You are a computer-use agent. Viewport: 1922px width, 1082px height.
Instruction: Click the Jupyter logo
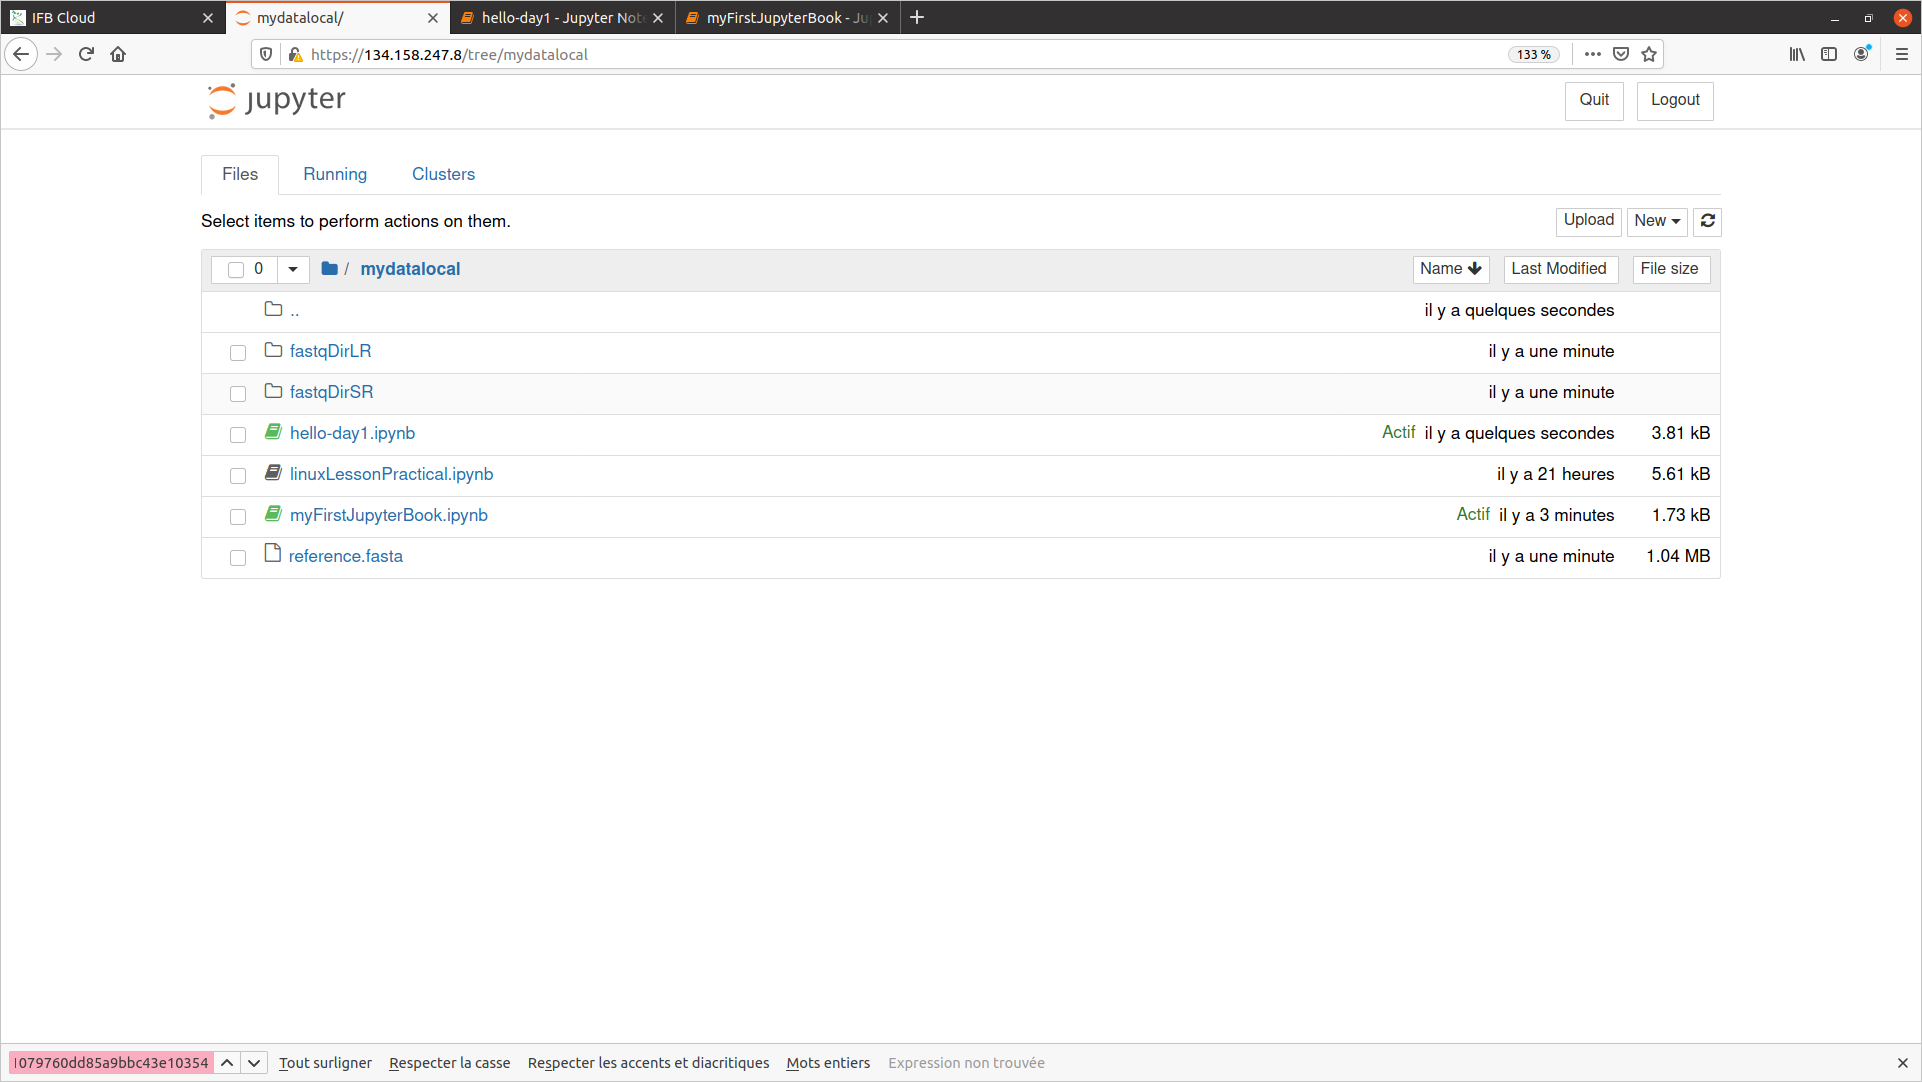click(x=276, y=100)
